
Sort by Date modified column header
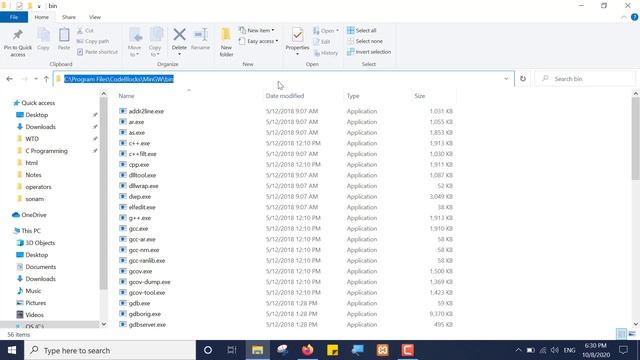(x=285, y=96)
